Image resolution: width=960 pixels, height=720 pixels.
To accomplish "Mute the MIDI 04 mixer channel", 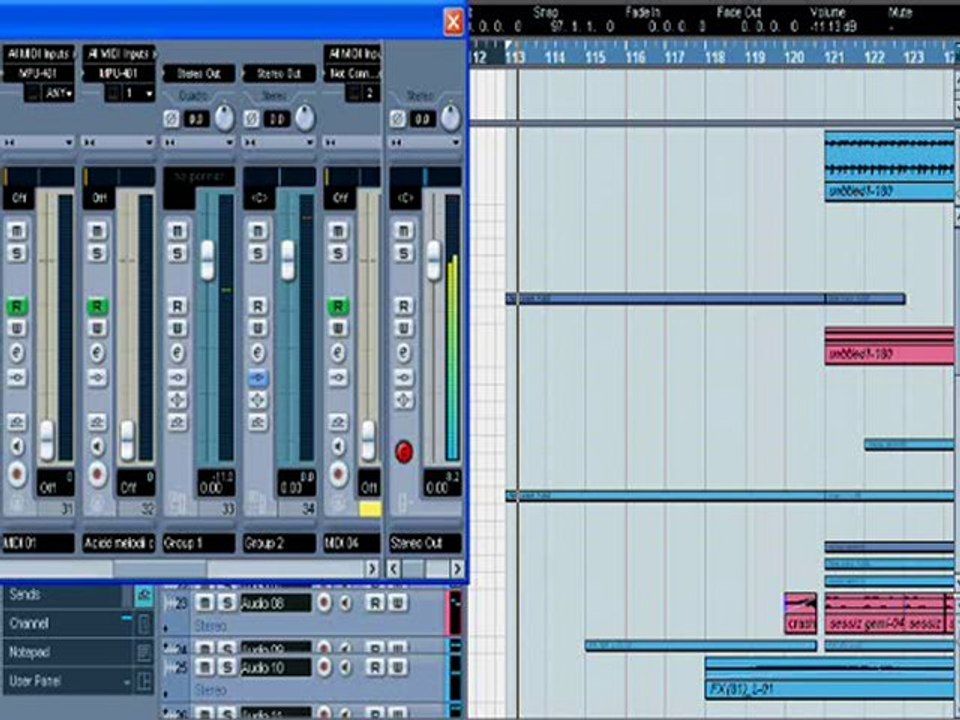I will (338, 231).
